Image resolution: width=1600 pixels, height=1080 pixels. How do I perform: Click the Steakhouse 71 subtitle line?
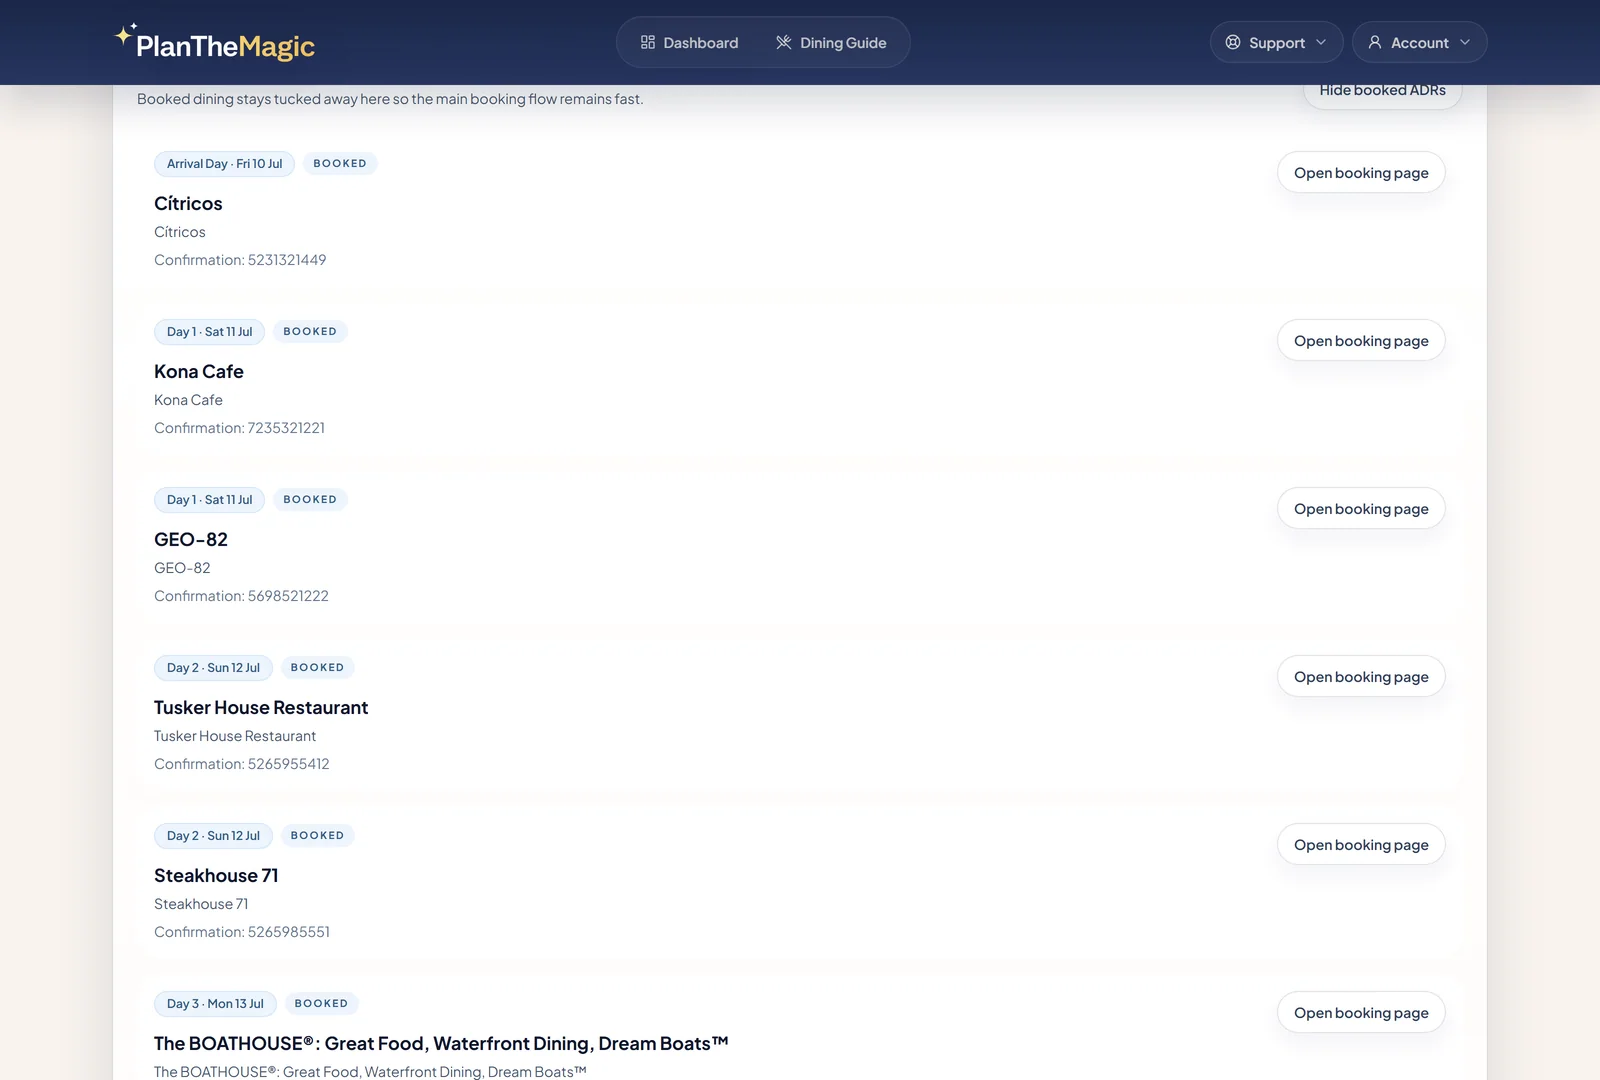201,904
